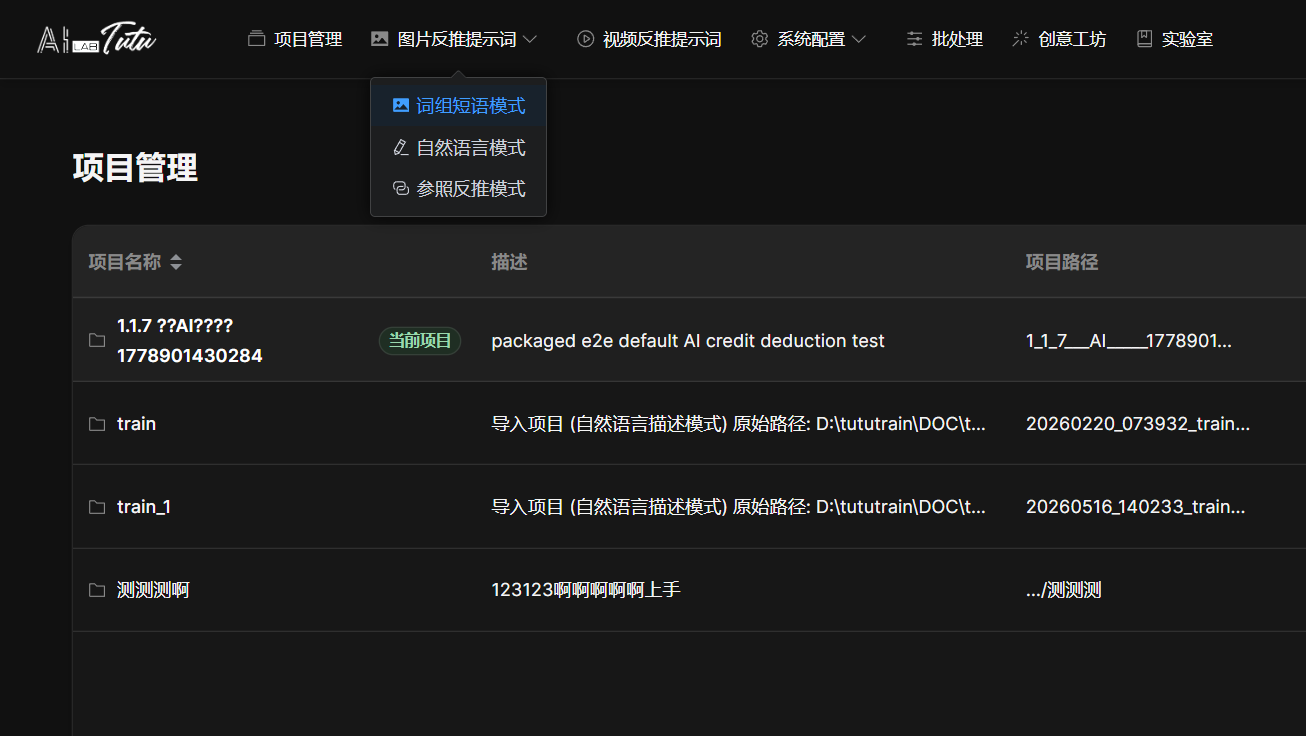Screen dimensions: 1306x736
Task: Click the path 20260220_073932_train...
Action: click(x=1138, y=424)
